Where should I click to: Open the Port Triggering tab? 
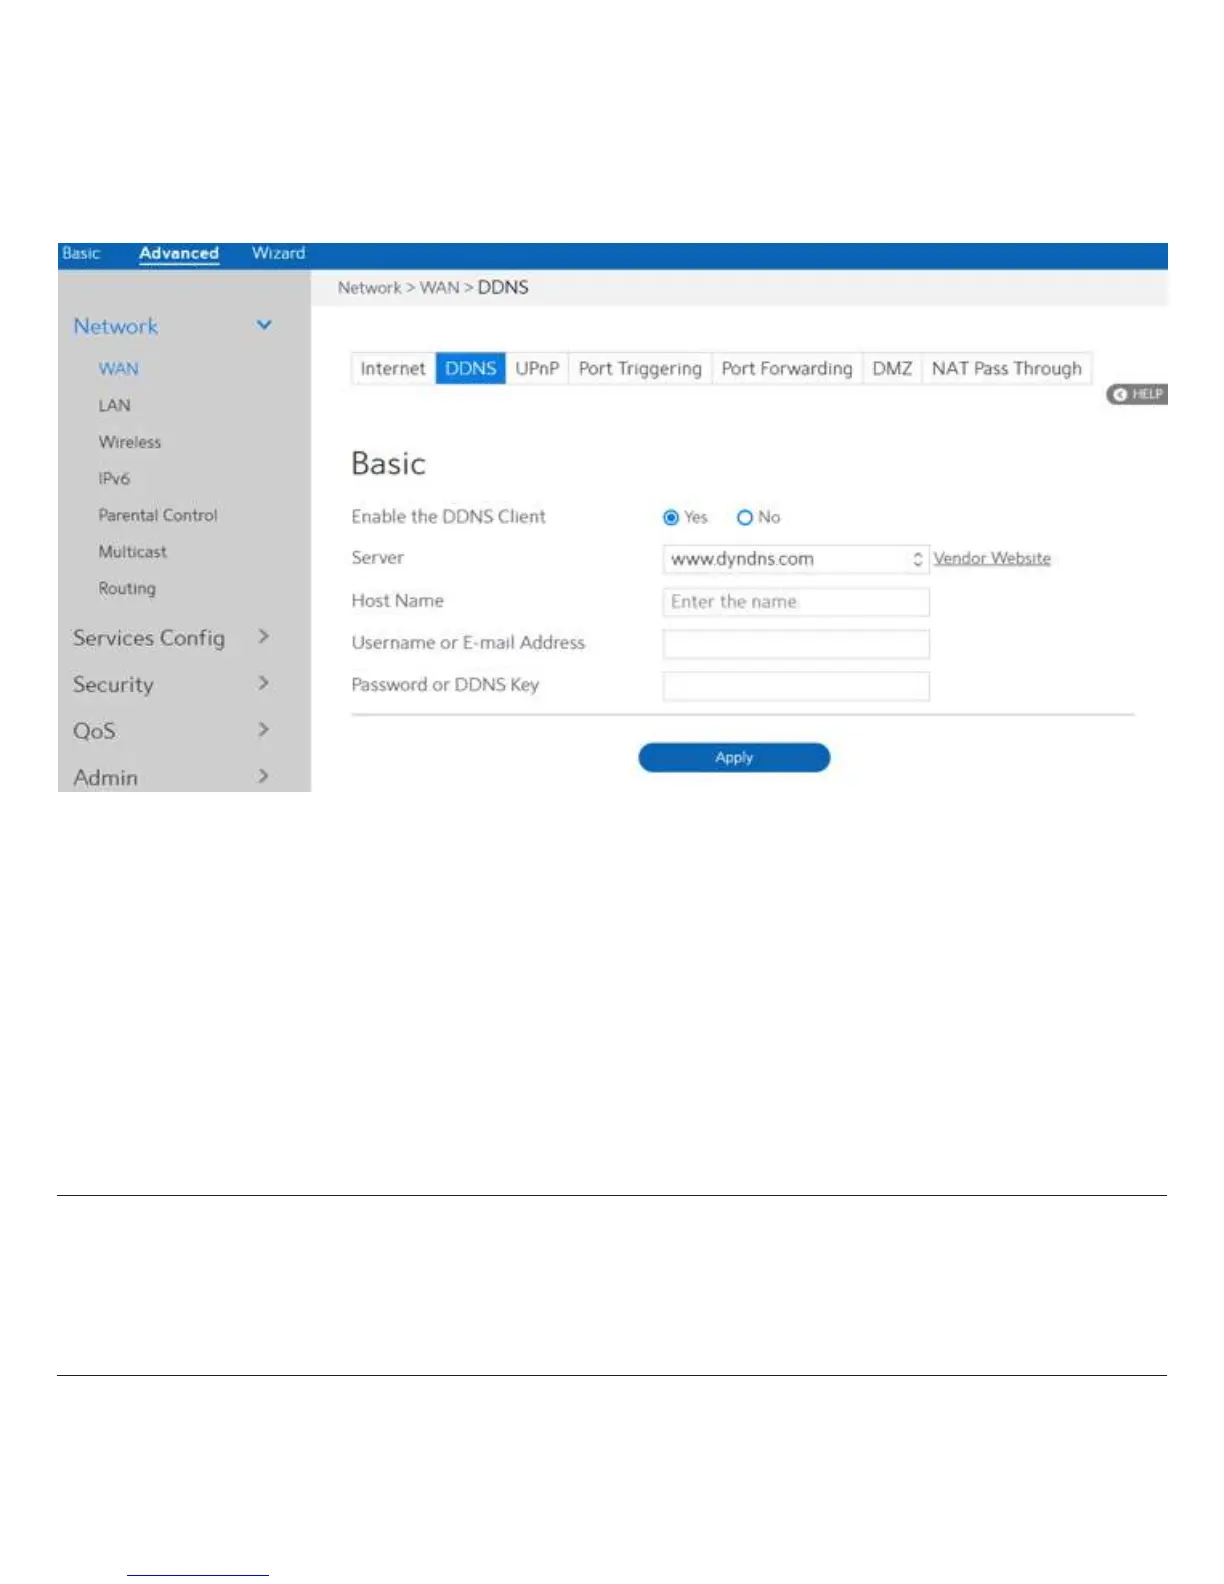click(640, 368)
